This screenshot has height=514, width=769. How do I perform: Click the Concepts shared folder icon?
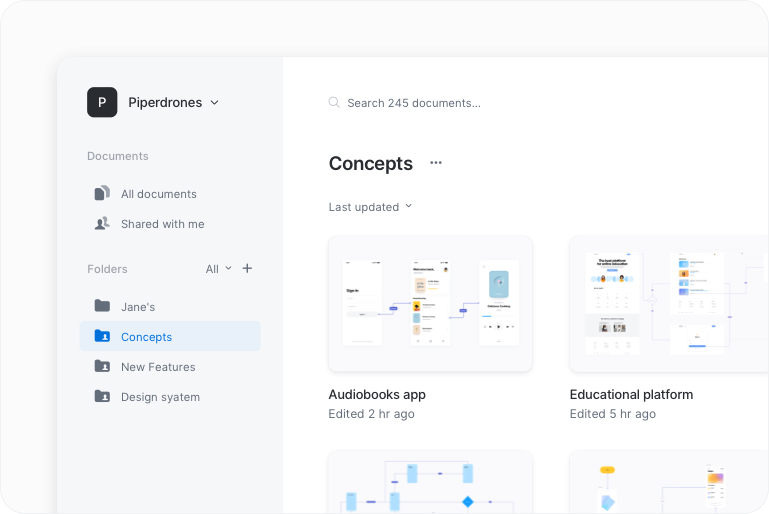(x=102, y=335)
